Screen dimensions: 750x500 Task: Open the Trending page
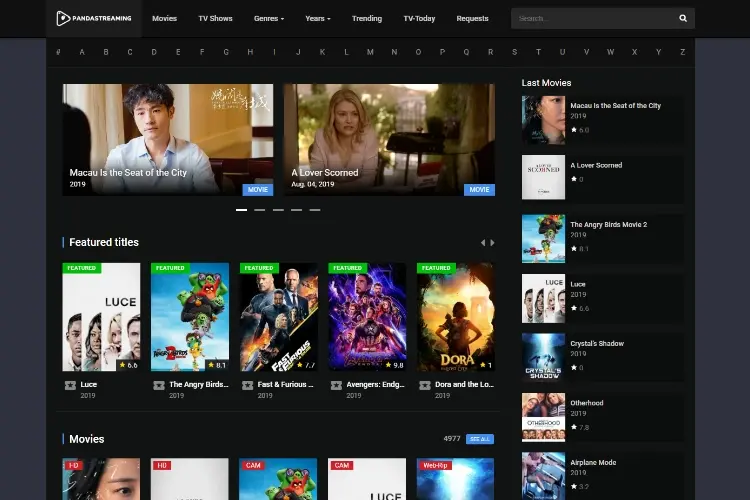click(x=367, y=18)
